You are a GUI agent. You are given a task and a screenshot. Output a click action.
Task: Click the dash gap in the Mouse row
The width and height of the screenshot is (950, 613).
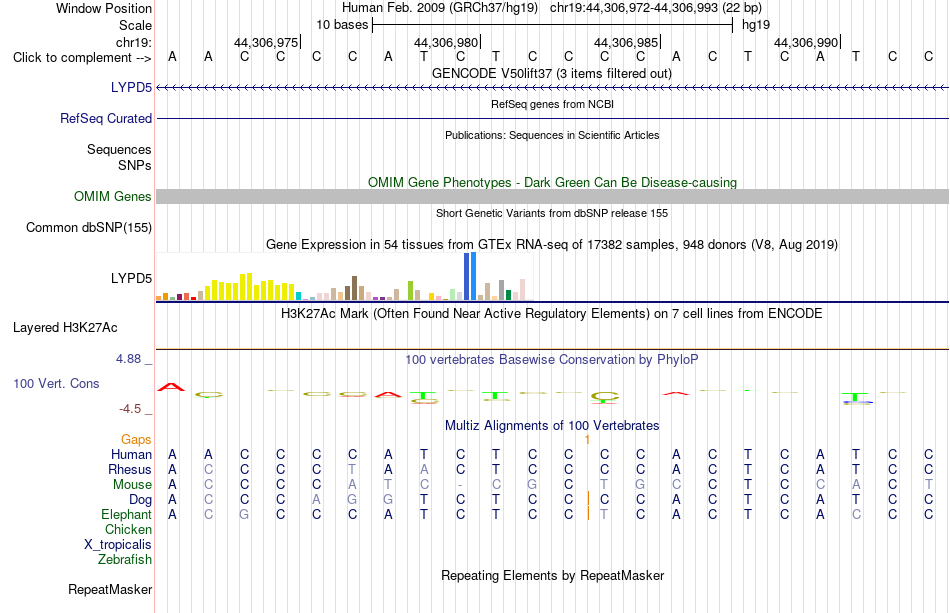coord(460,485)
